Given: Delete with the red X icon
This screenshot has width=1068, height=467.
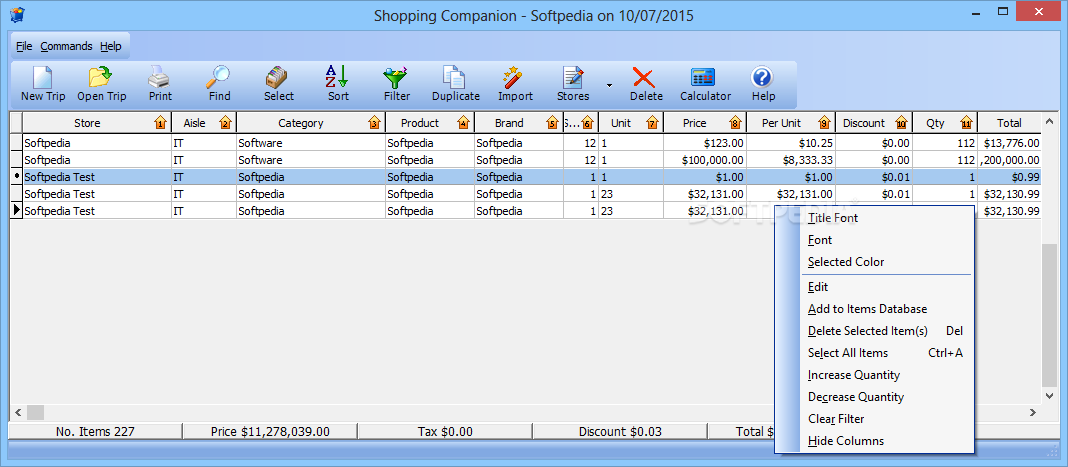Looking at the screenshot, I should point(646,84).
